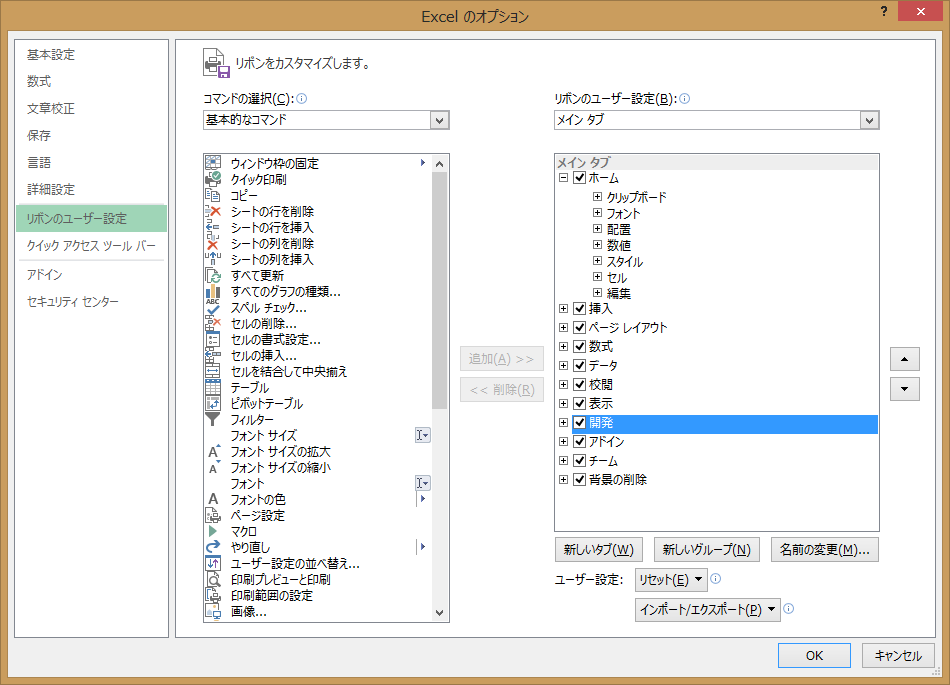Click the 画像 command icon

coord(213,612)
